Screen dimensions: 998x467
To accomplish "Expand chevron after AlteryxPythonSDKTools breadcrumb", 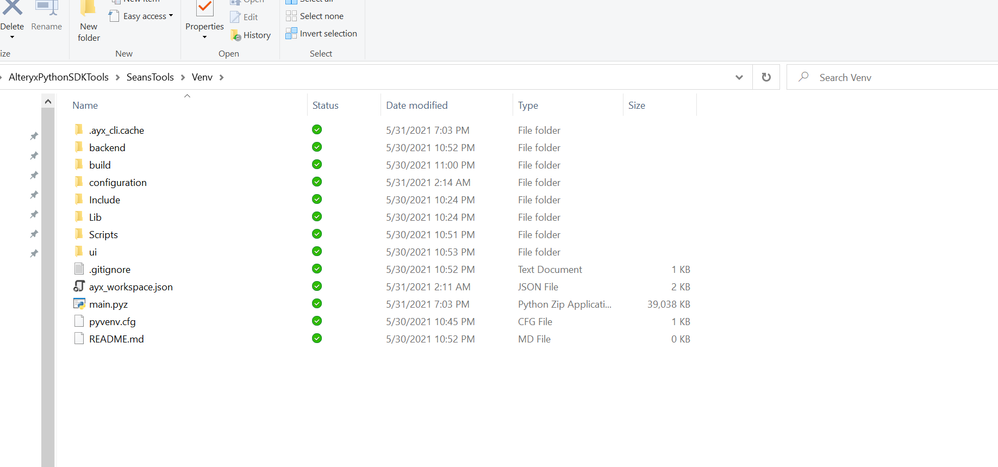I will tap(118, 77).
